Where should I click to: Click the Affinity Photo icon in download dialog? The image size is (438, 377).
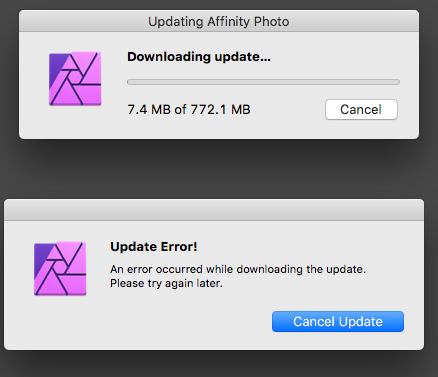75,79
